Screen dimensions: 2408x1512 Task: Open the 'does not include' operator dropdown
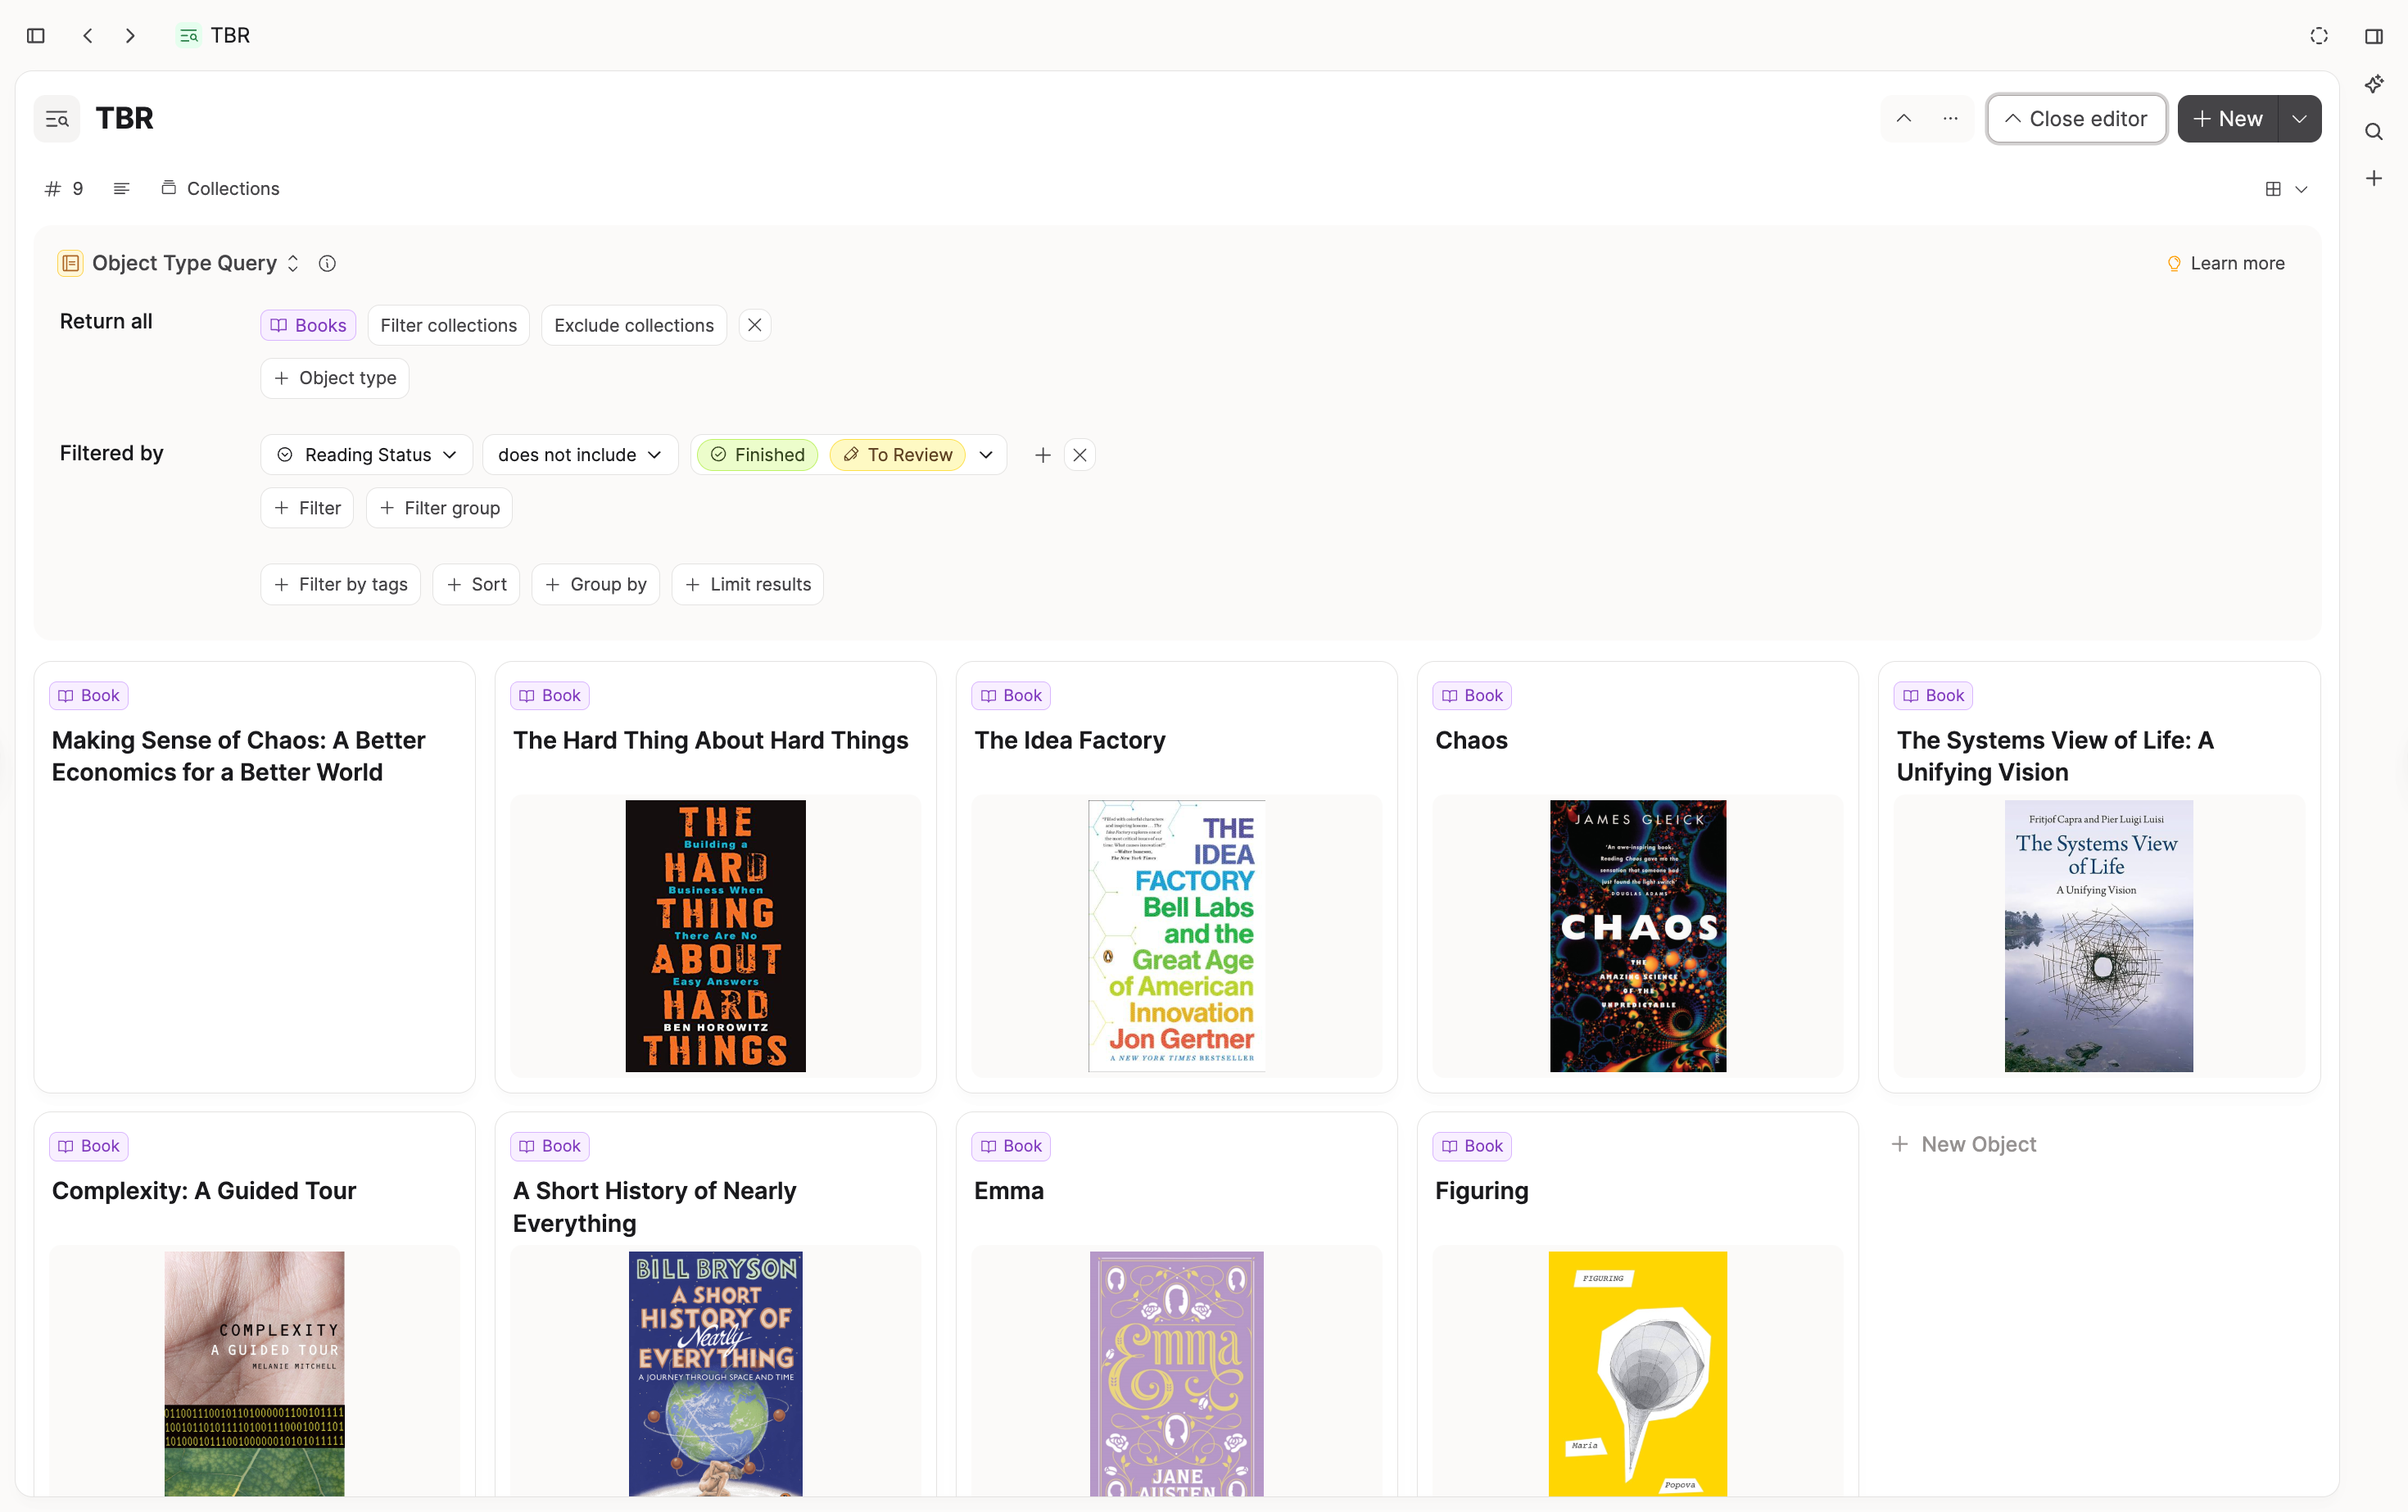580,455
